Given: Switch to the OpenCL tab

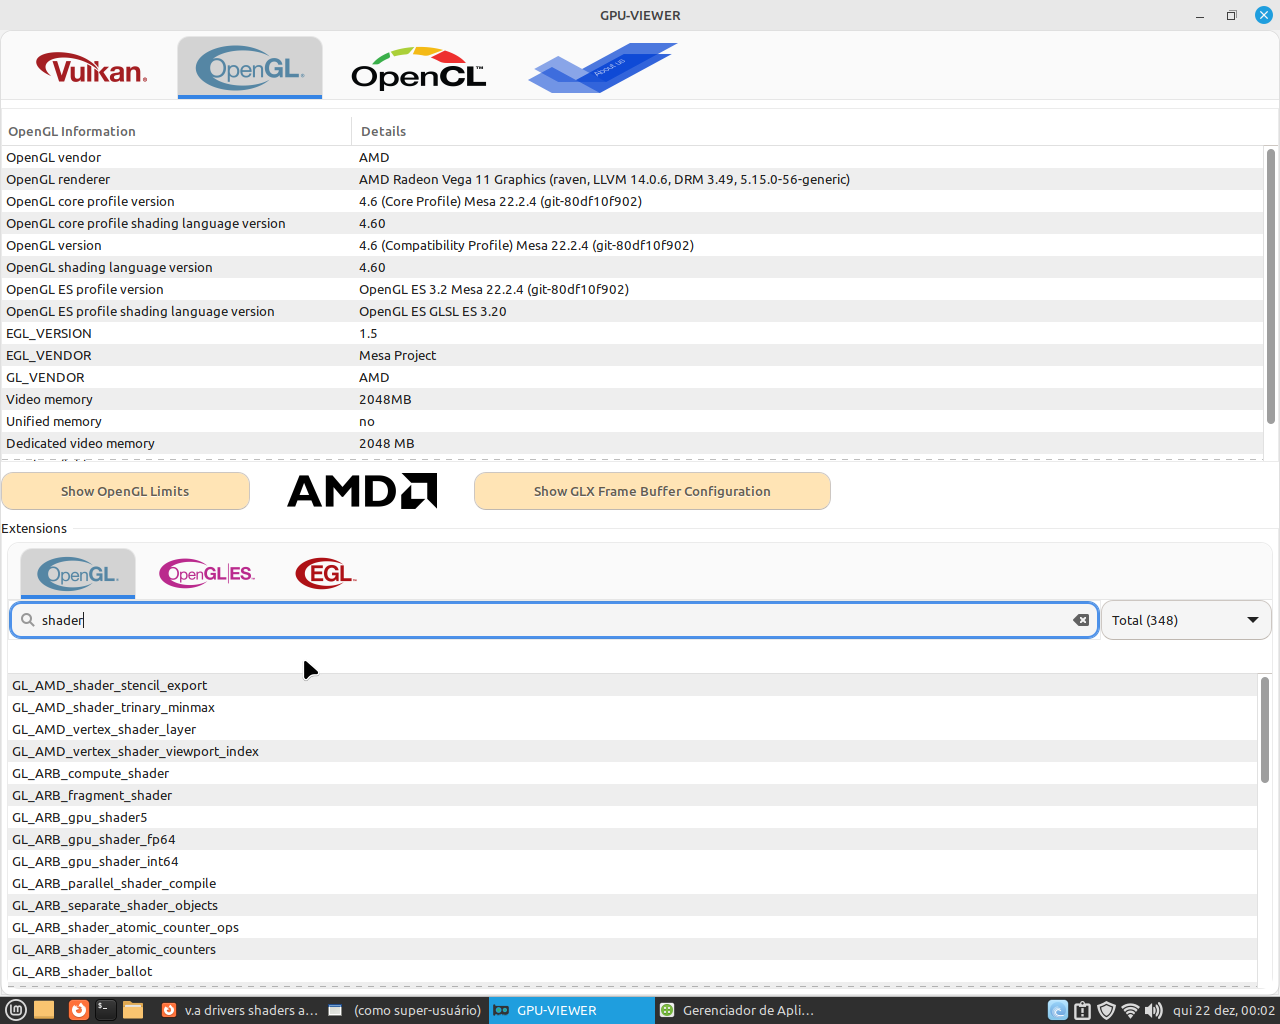Looking at the screenshot, I should pos(418,69).
